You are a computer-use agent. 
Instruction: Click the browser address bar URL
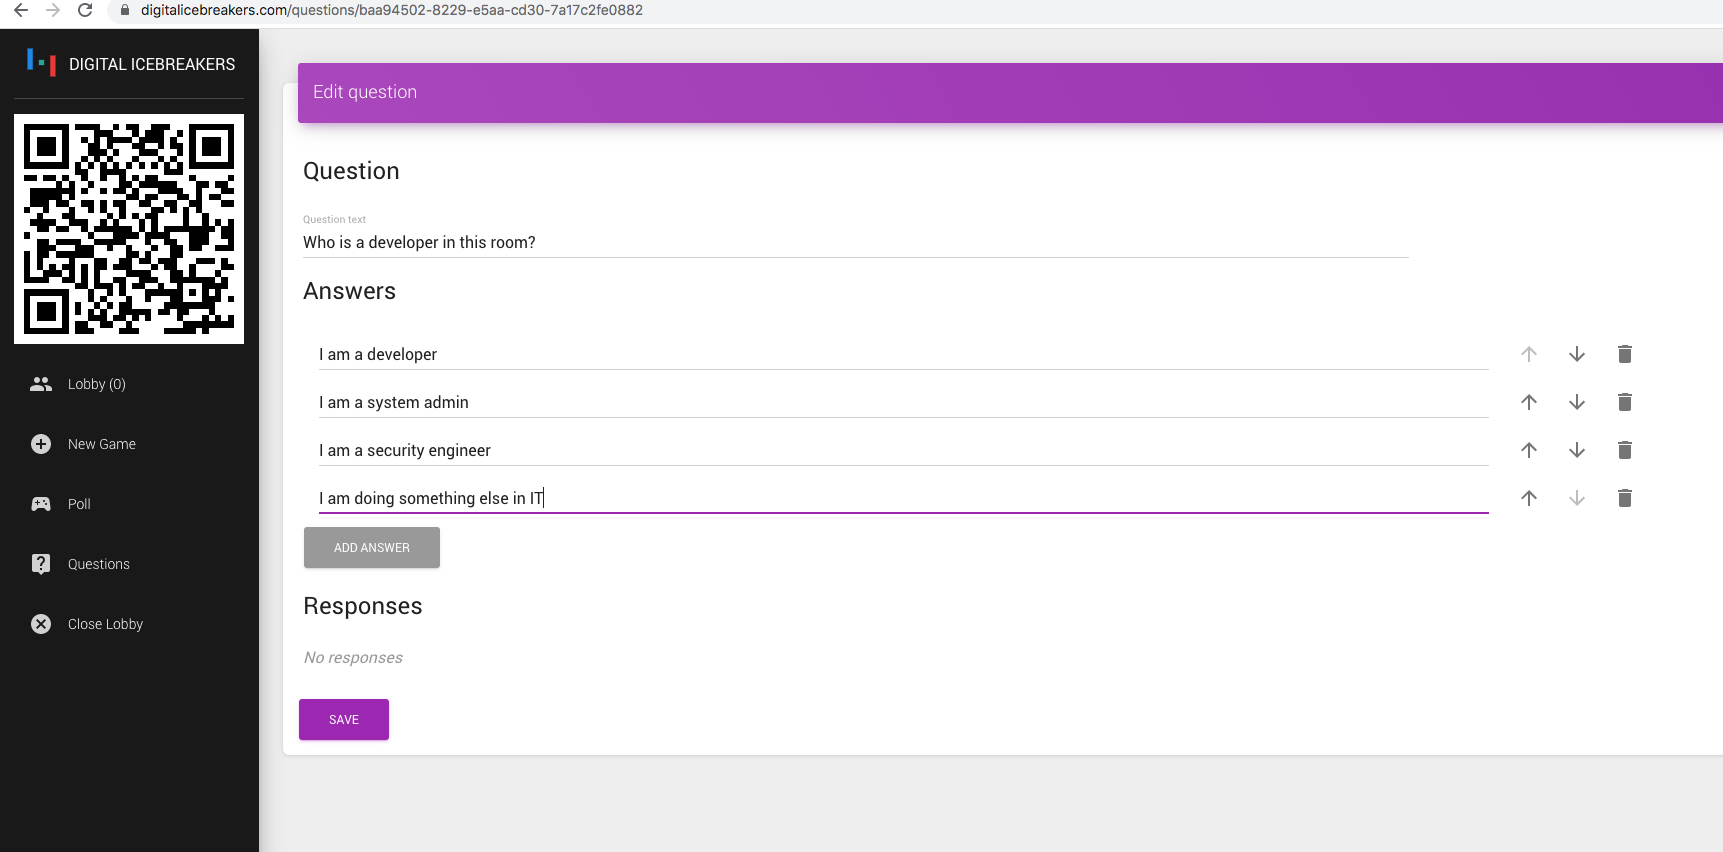(392, 10)
